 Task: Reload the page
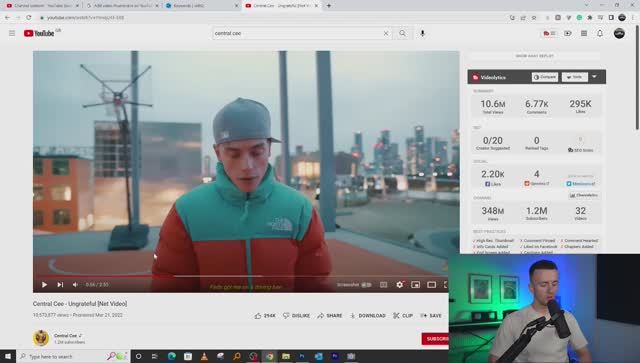coord(29,18)
